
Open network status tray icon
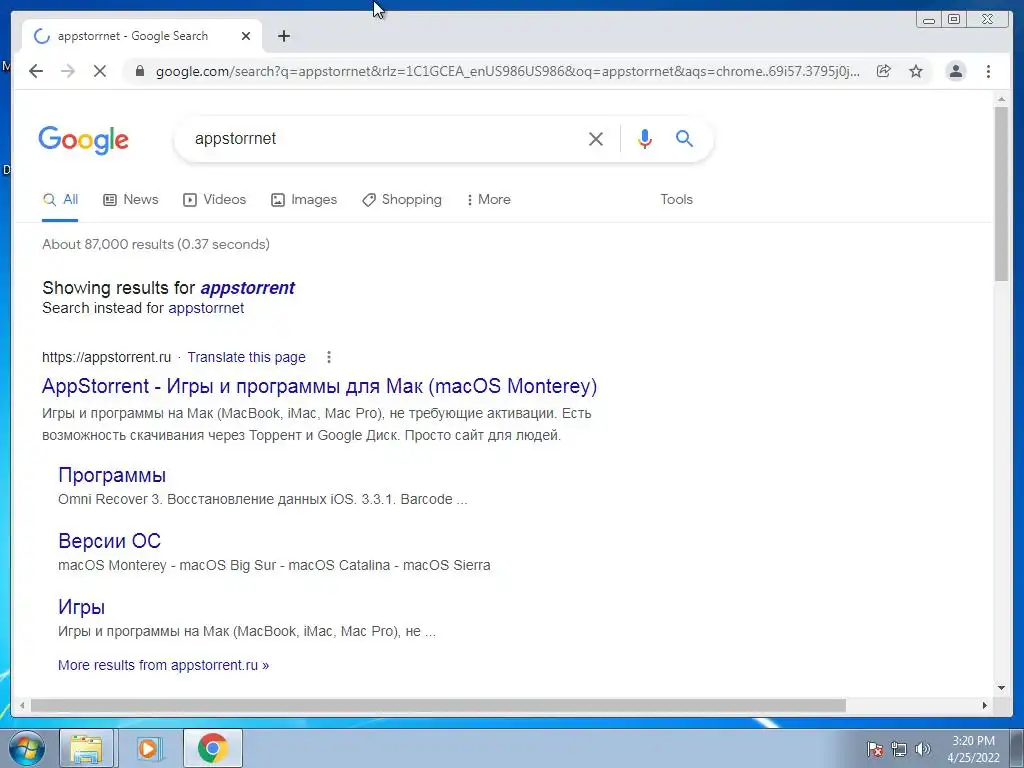click(x=899, y=749)
